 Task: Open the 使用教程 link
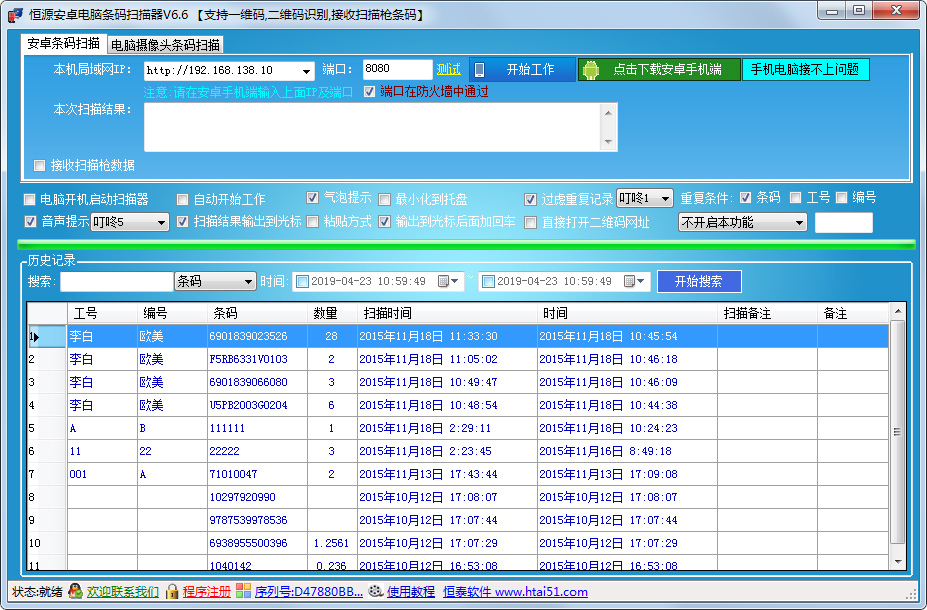[x=410, y=591]
